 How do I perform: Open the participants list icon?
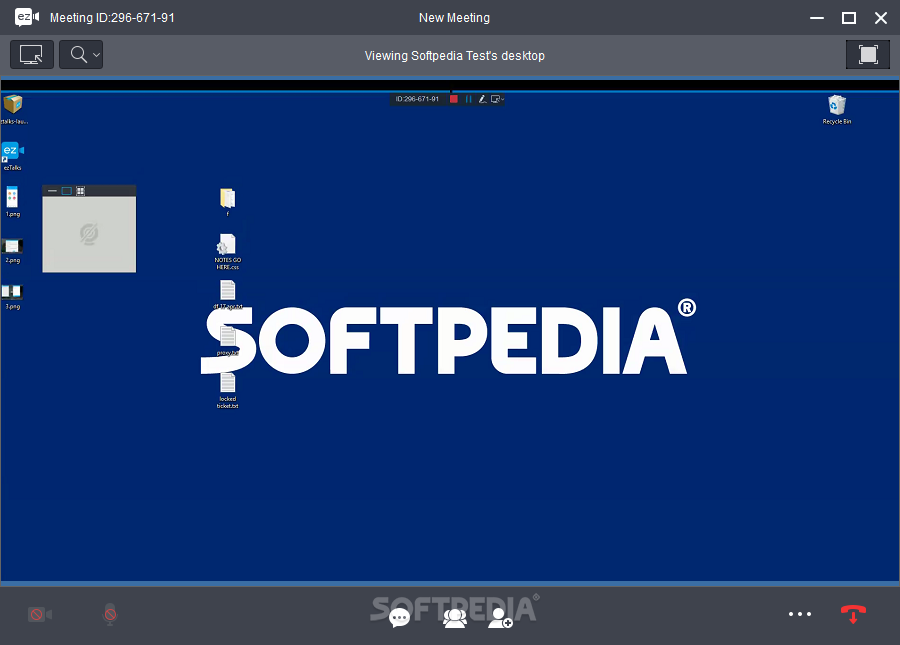click(455, 617)
